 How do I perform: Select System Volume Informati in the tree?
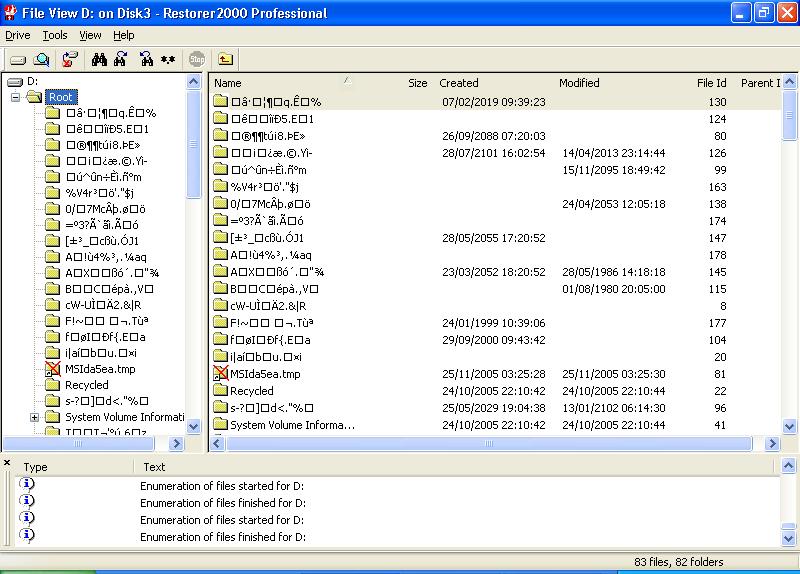[124, 417]
